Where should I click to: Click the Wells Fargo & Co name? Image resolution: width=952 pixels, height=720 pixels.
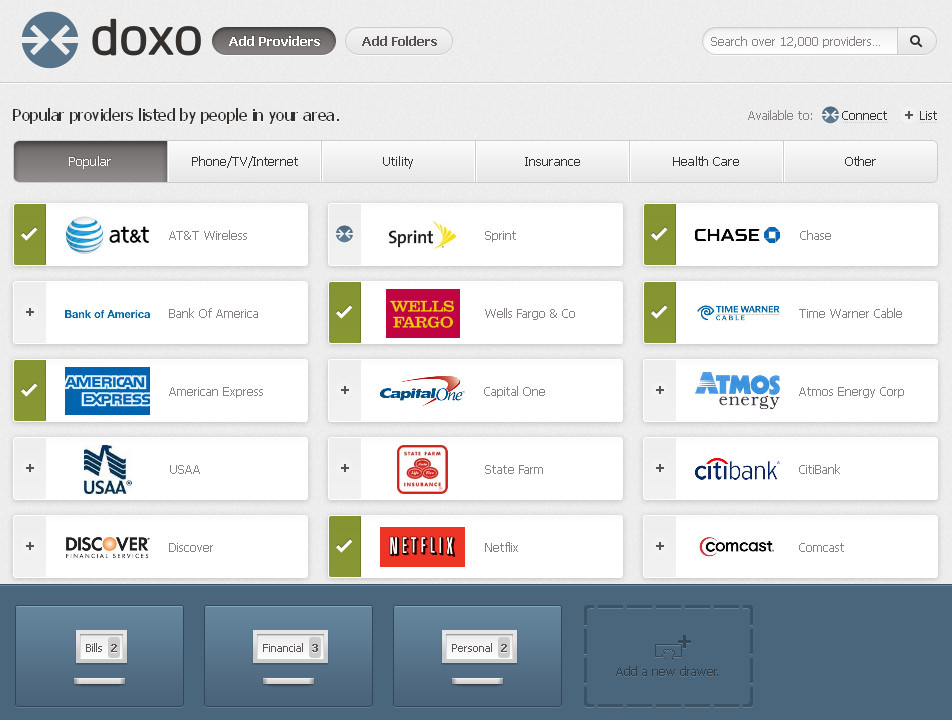click(x=529, y=314)
